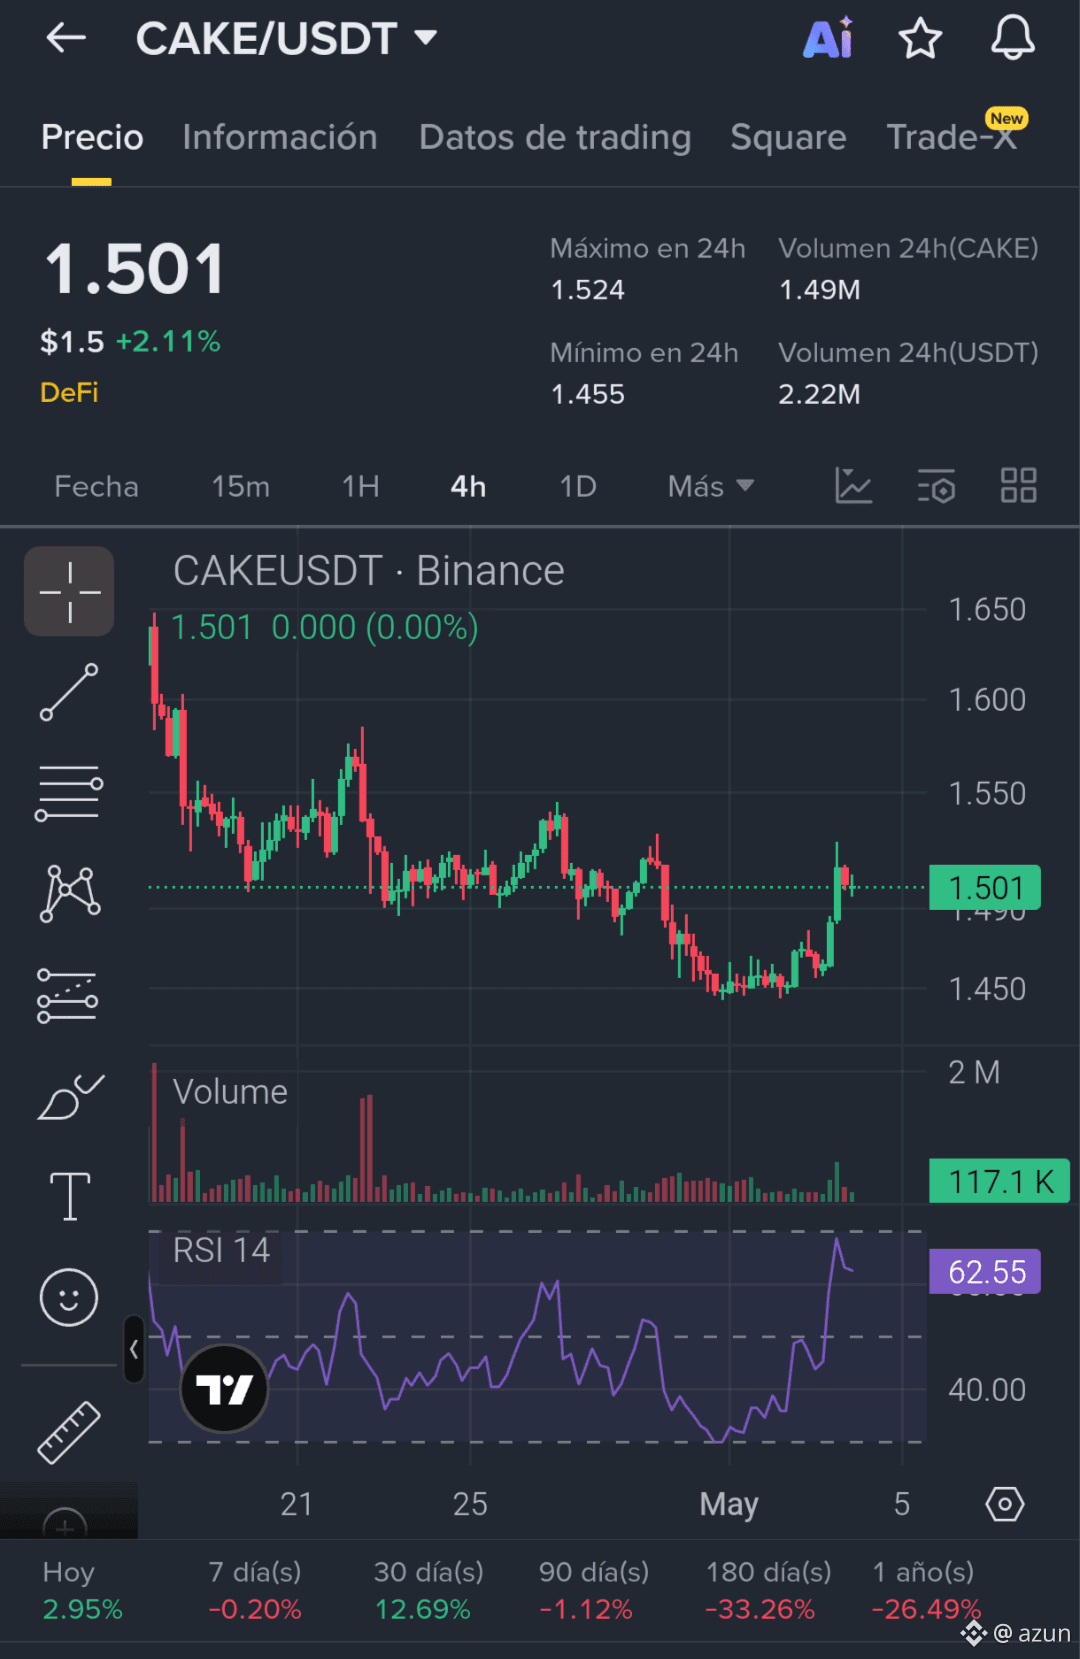Tap the DeFi category tag
This screenshot has height=1659, width=1080.
click(69, 392)
